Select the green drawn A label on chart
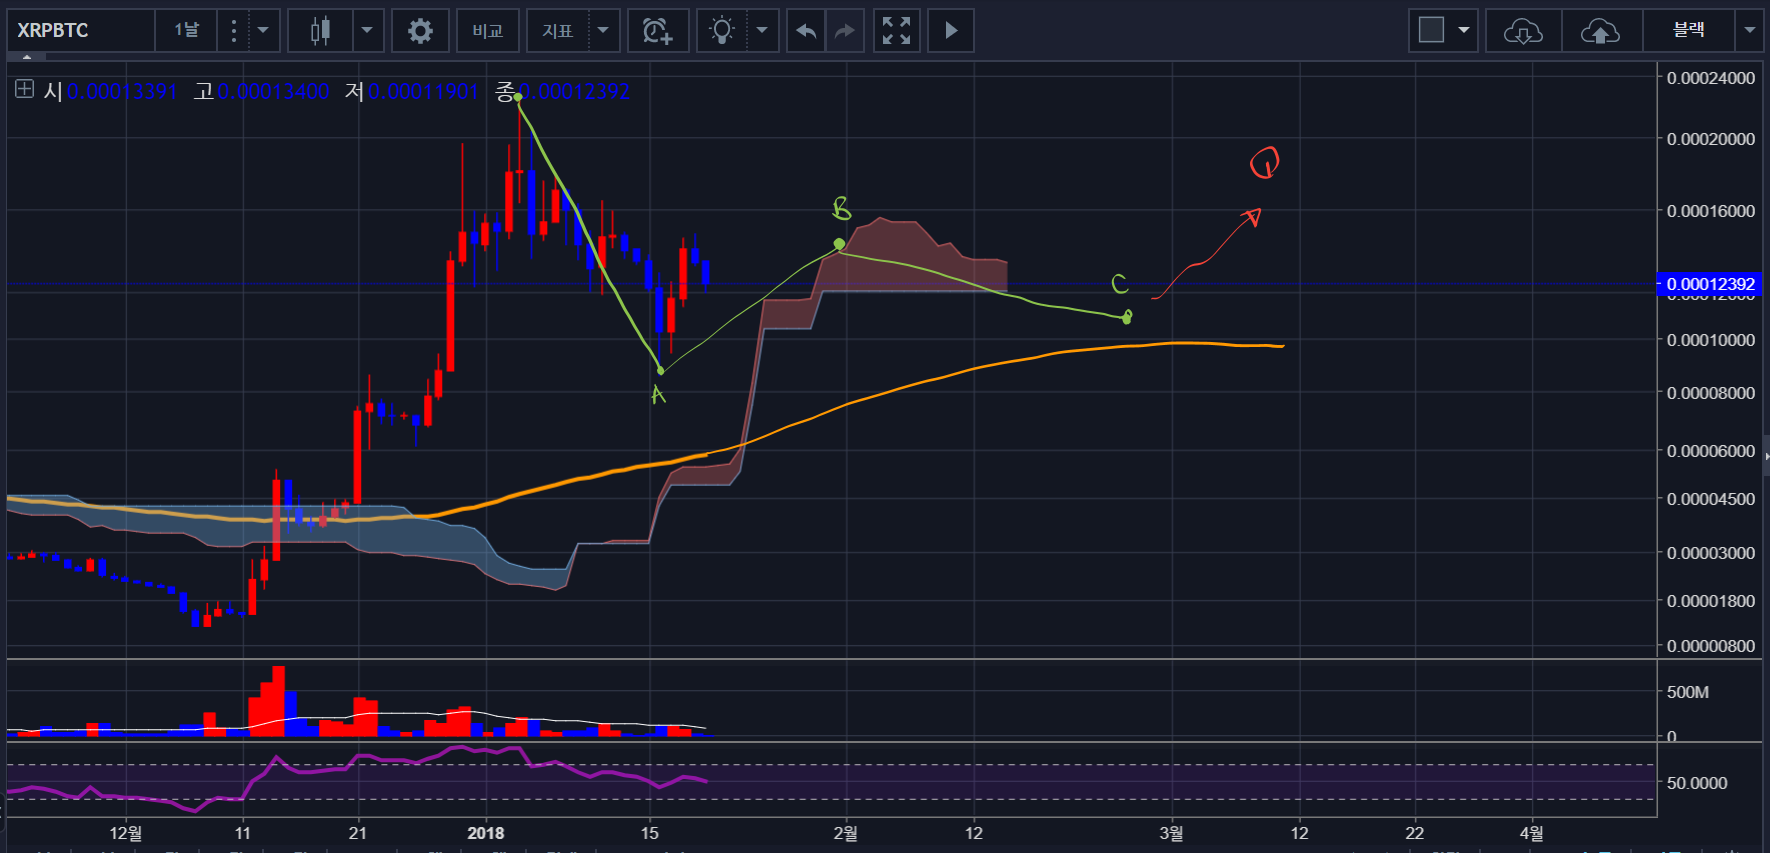This screenshot has width=1770, height=853. (x=657, y=395)
